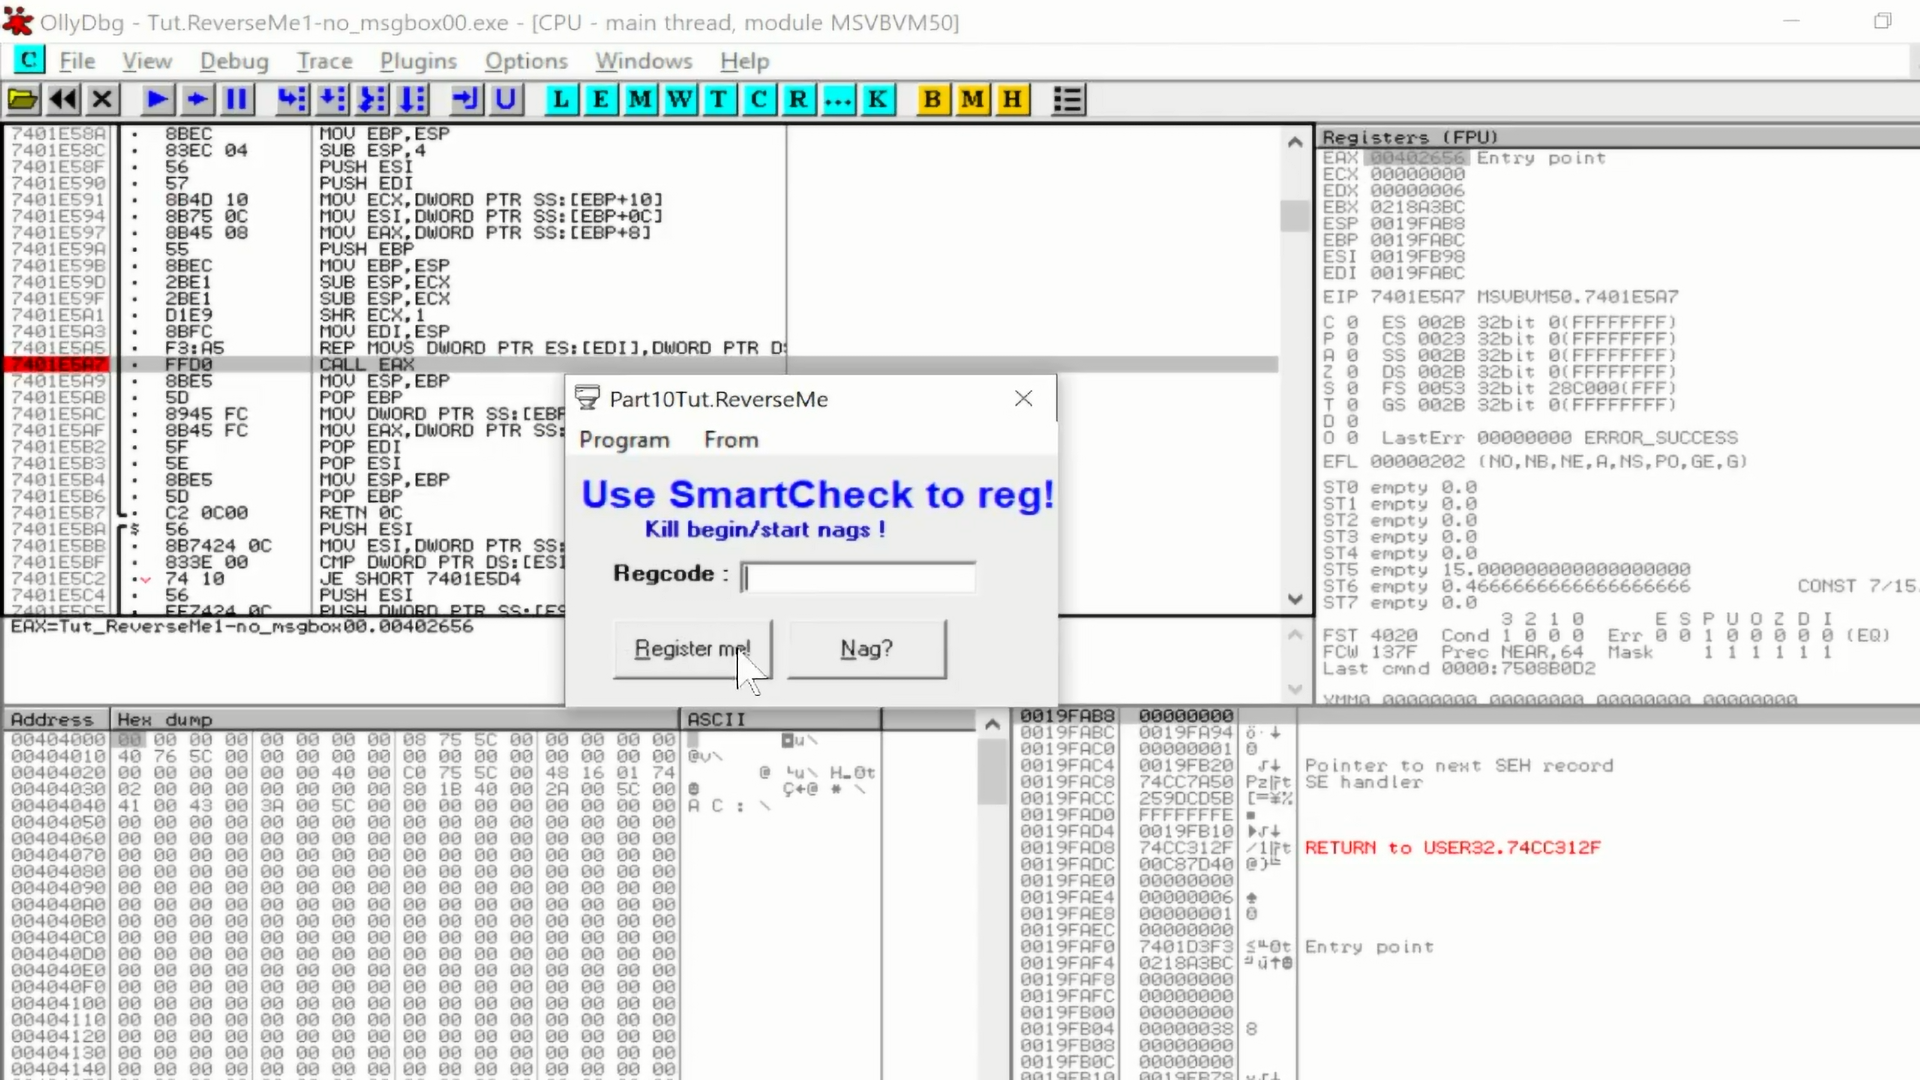Open From menu in ReverseMe dialog

tap(731, 440)
